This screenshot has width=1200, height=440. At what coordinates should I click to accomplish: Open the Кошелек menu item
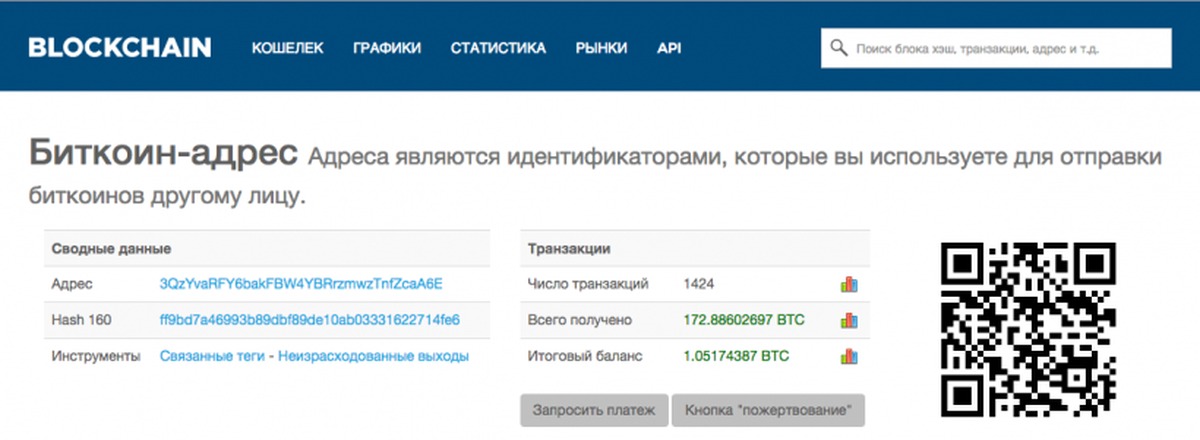tap(287, 48)
